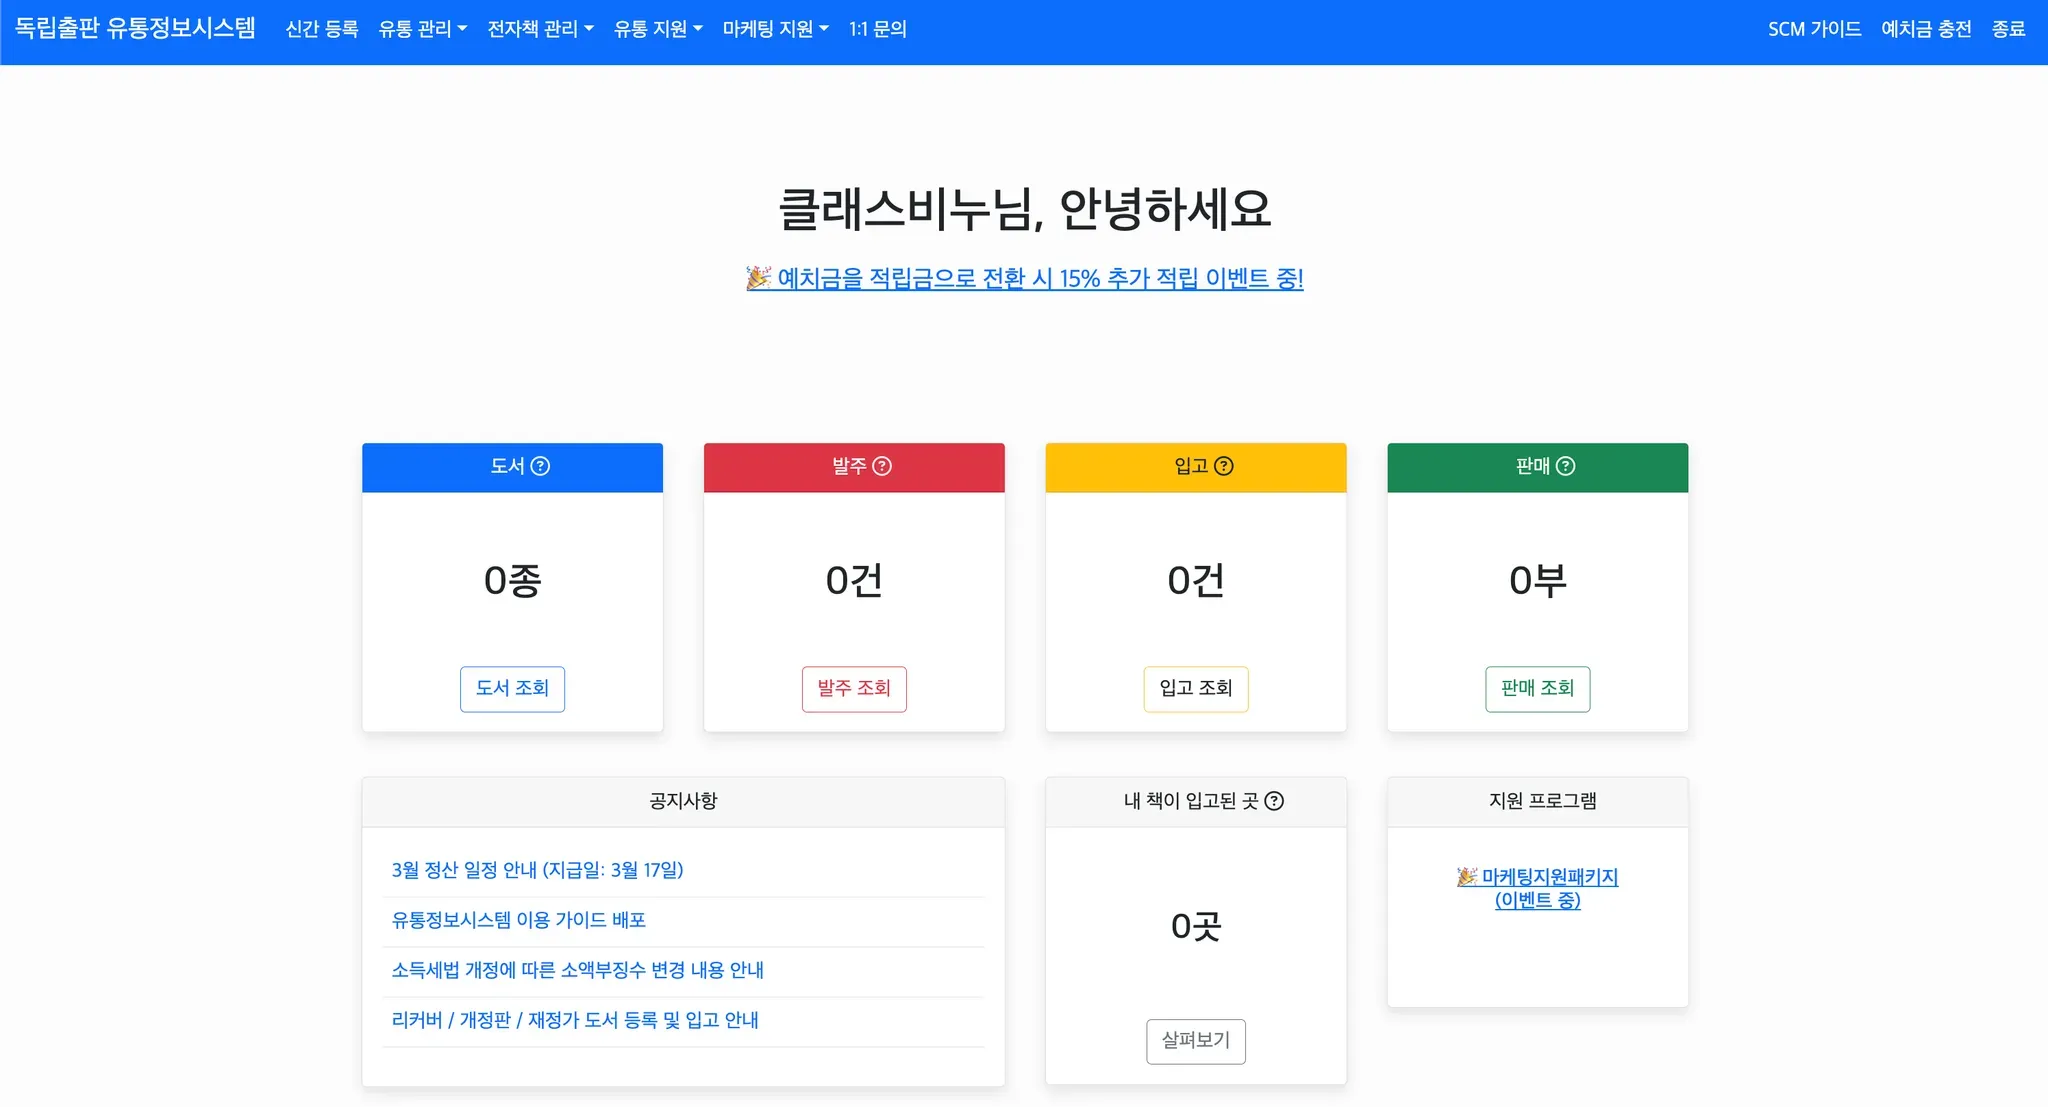Expand the 전자책 관리 dropdown

coord(540,28)
